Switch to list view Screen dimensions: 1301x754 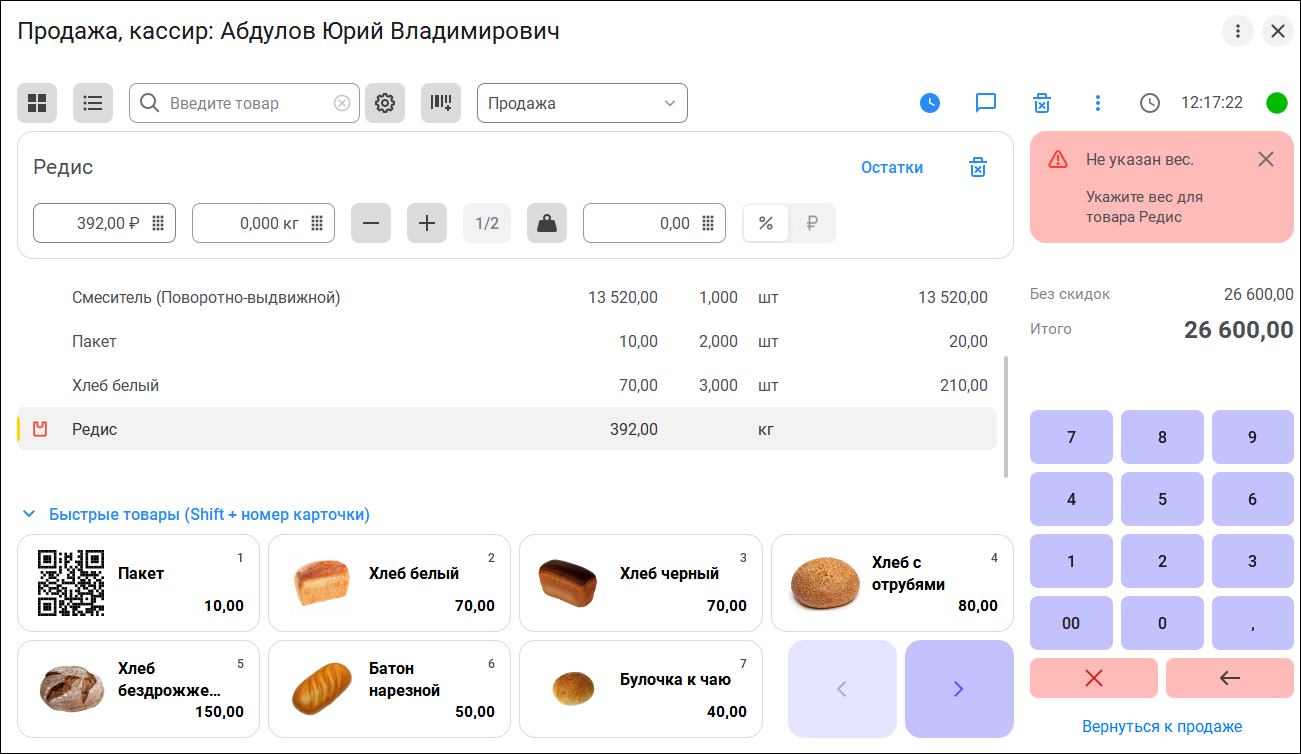[x=93, y=103]
